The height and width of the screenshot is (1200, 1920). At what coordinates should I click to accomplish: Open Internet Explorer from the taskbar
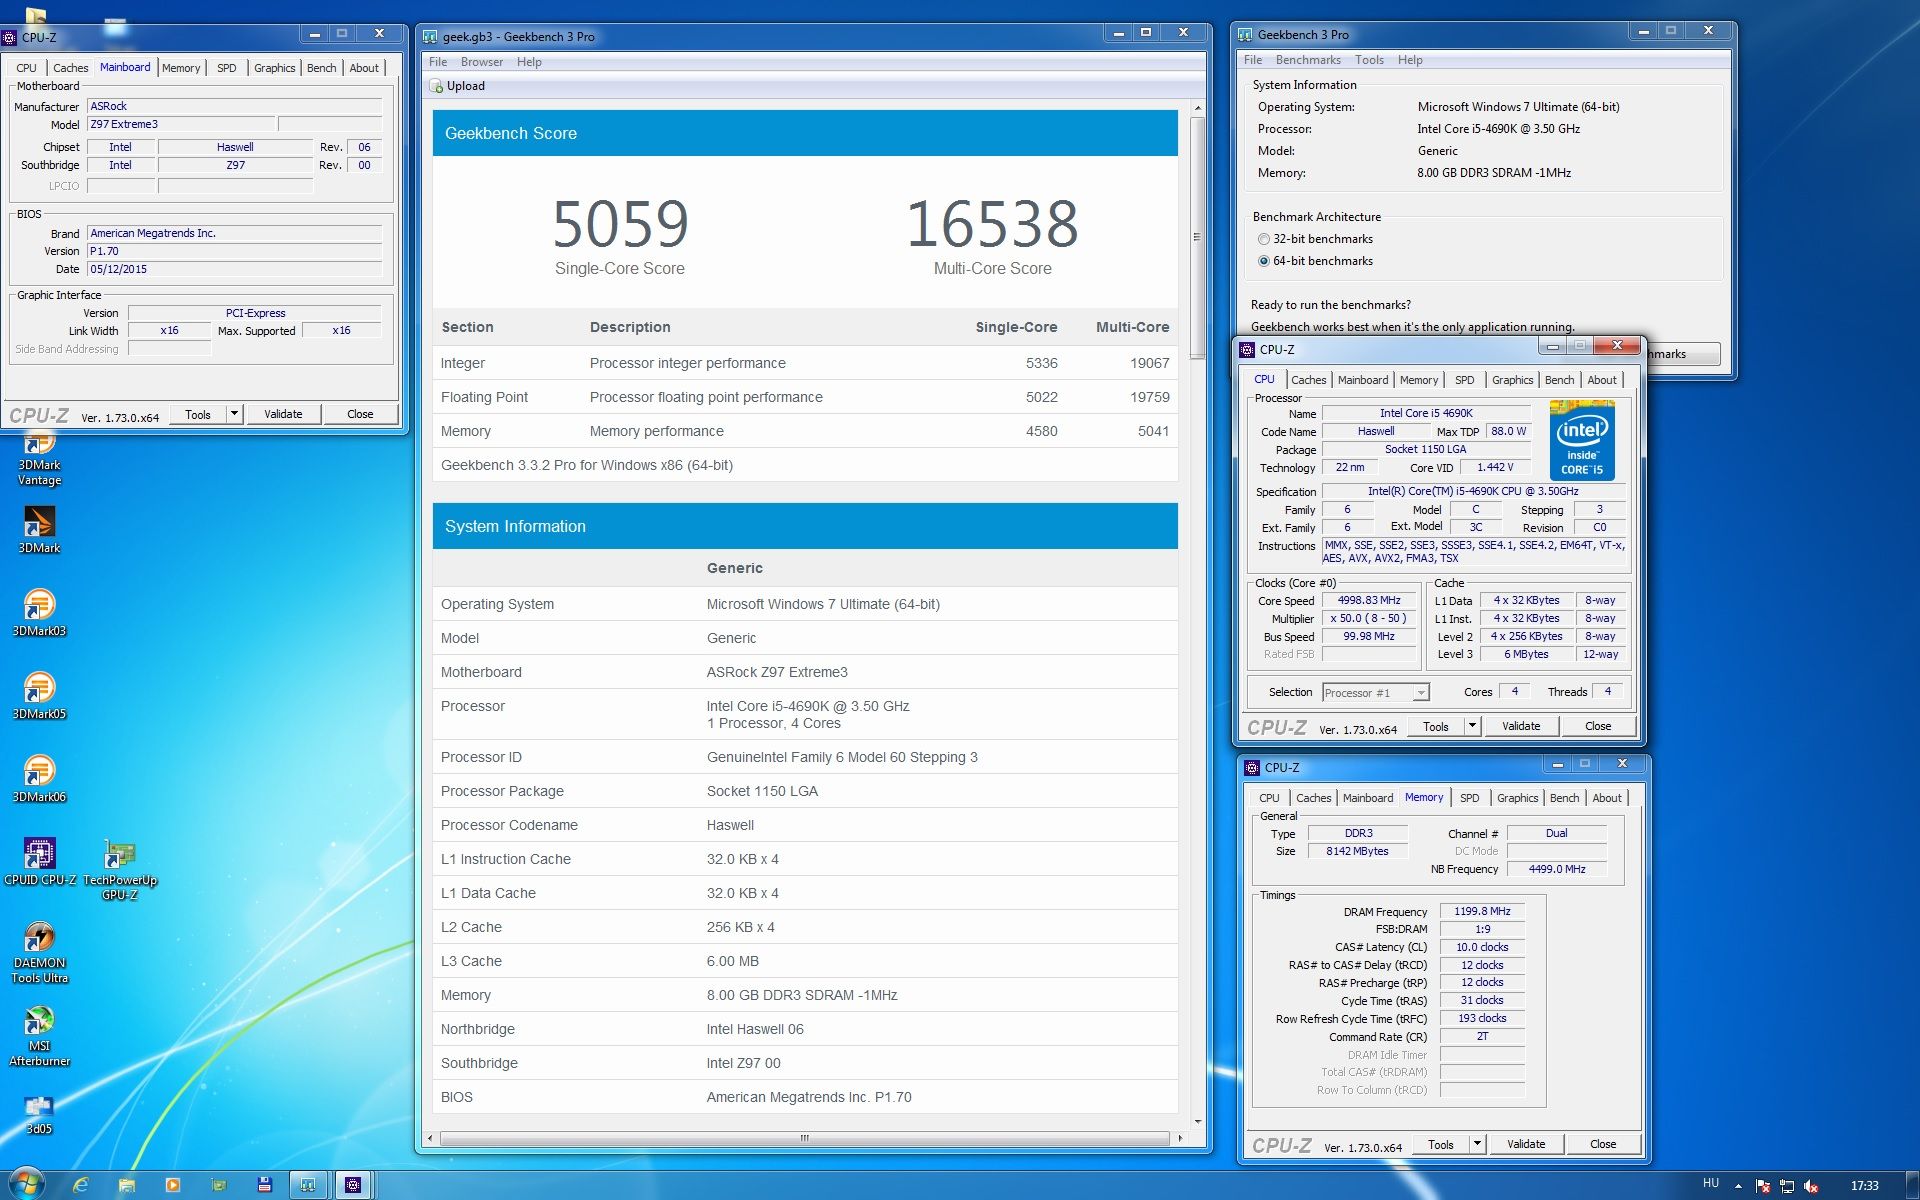[81, 1185]
